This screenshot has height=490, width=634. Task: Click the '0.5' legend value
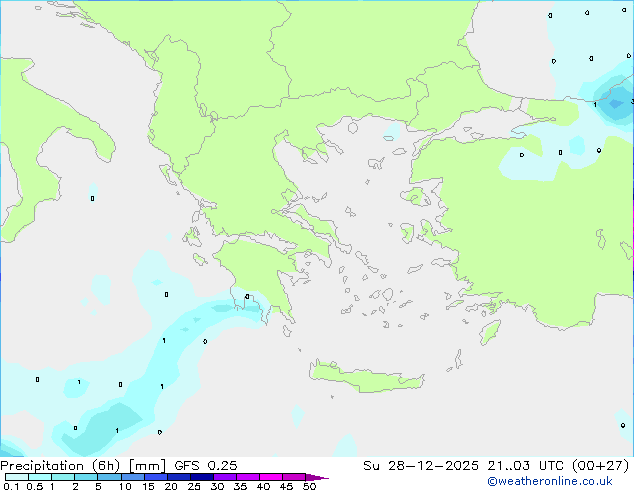click(35, 486)
